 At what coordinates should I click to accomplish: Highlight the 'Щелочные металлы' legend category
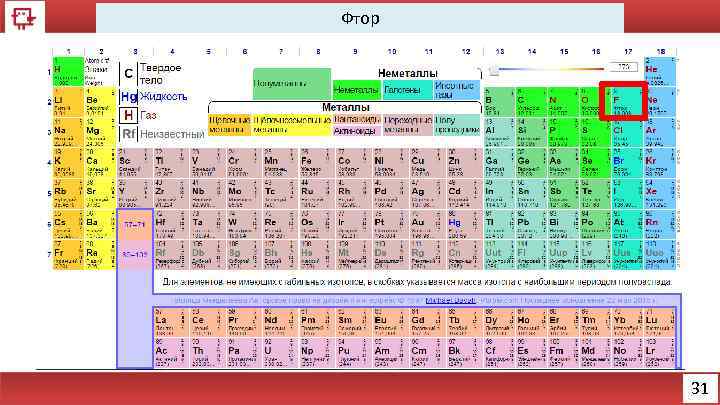tap(230, 125)
